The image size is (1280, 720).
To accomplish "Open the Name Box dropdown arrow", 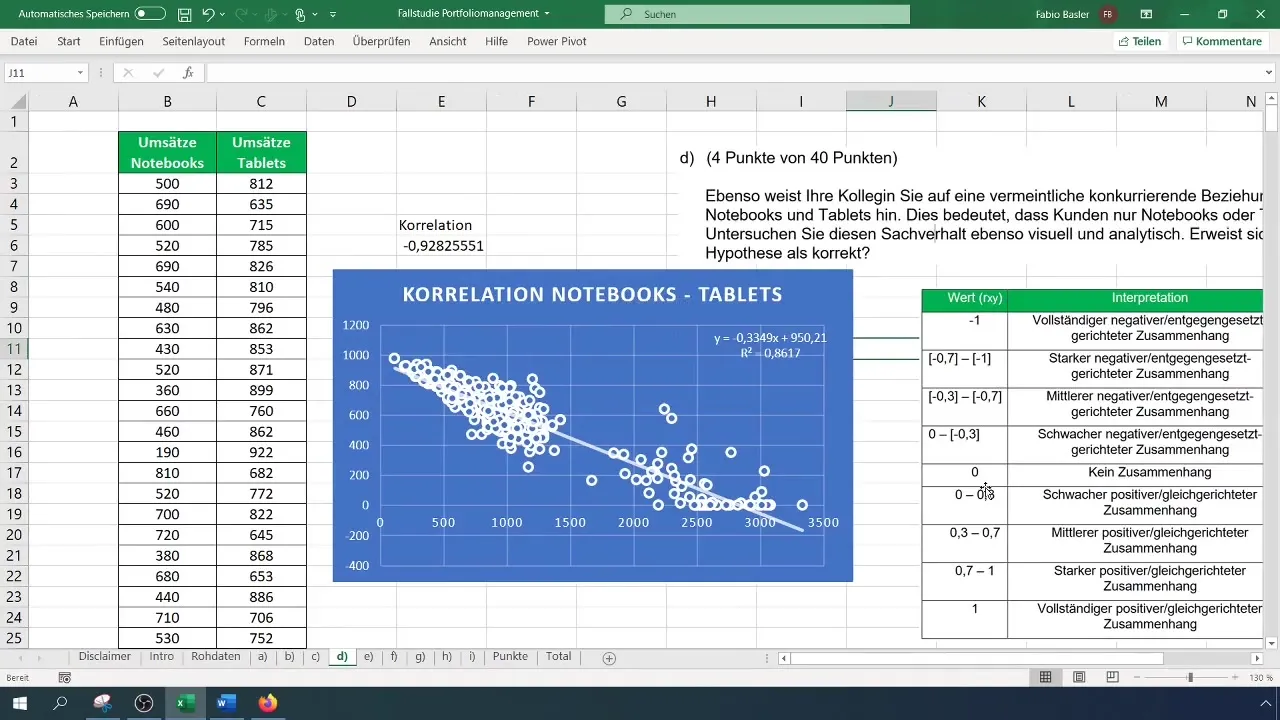I will click(x=81, y=73).
